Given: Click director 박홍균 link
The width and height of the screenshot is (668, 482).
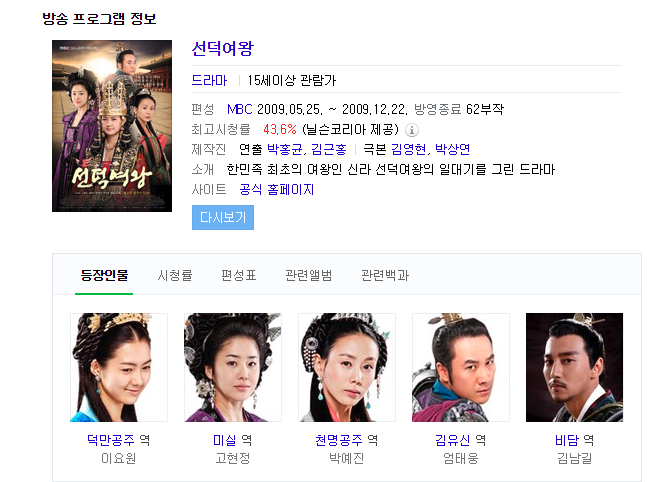Looking at the screenshot, I should point(285,149).
